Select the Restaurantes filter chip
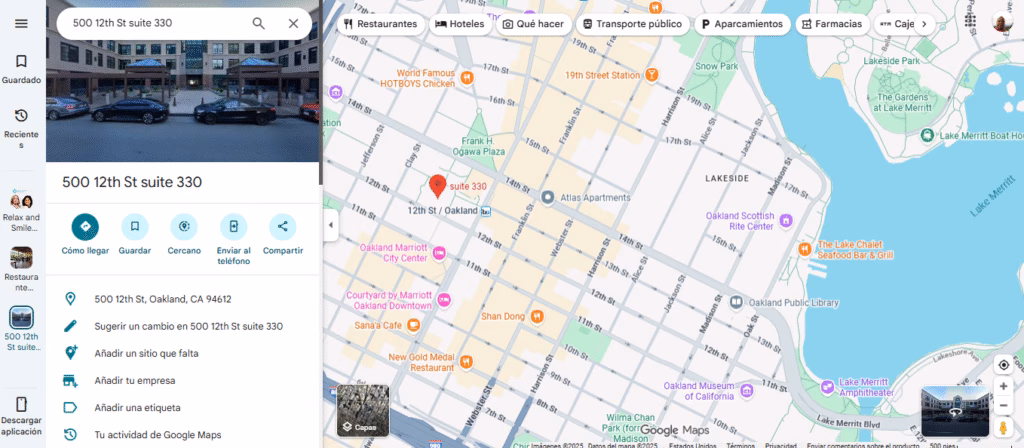This screenshot has width=1024, height=448. (380, 24)
